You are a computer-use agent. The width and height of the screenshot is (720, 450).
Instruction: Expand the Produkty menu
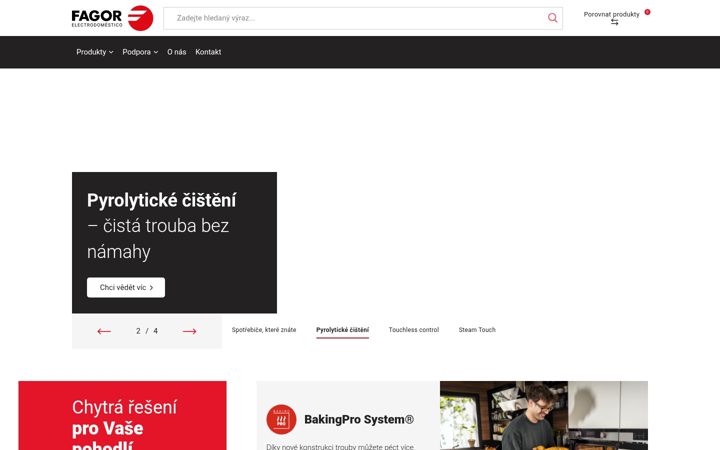pos(95,52)
